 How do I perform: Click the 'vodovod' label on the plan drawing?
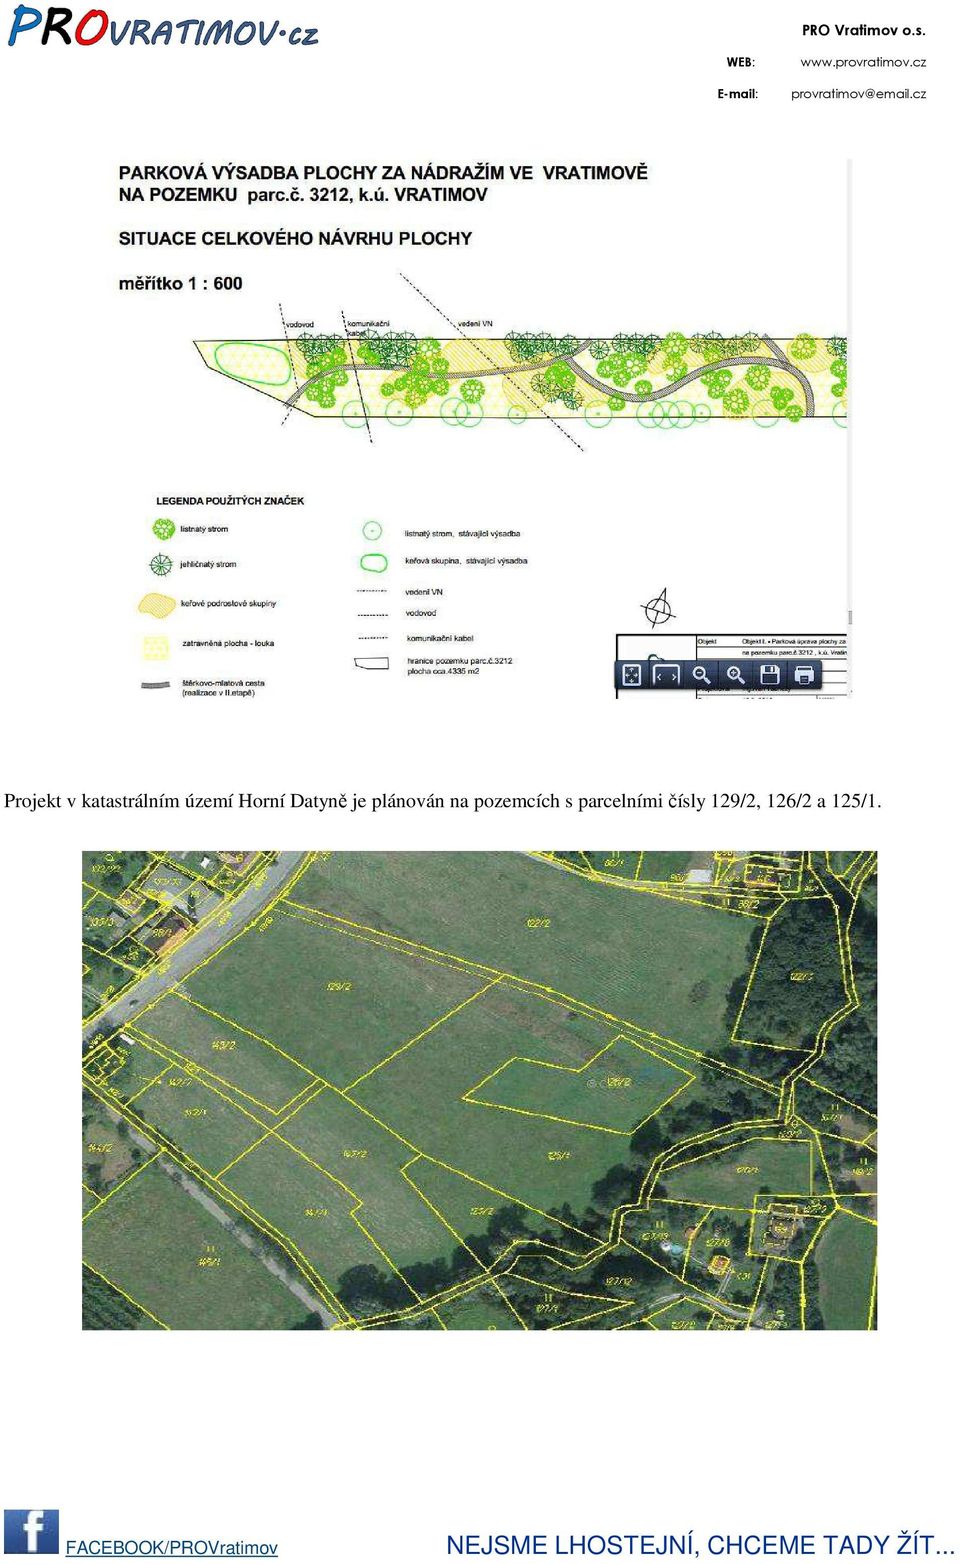click(x=300, y=324)
